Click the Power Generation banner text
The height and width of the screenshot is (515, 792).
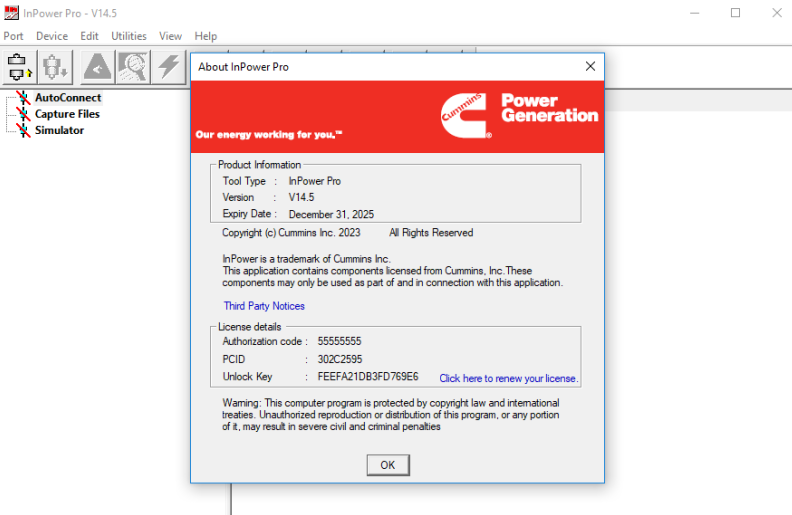click(550, 108)
